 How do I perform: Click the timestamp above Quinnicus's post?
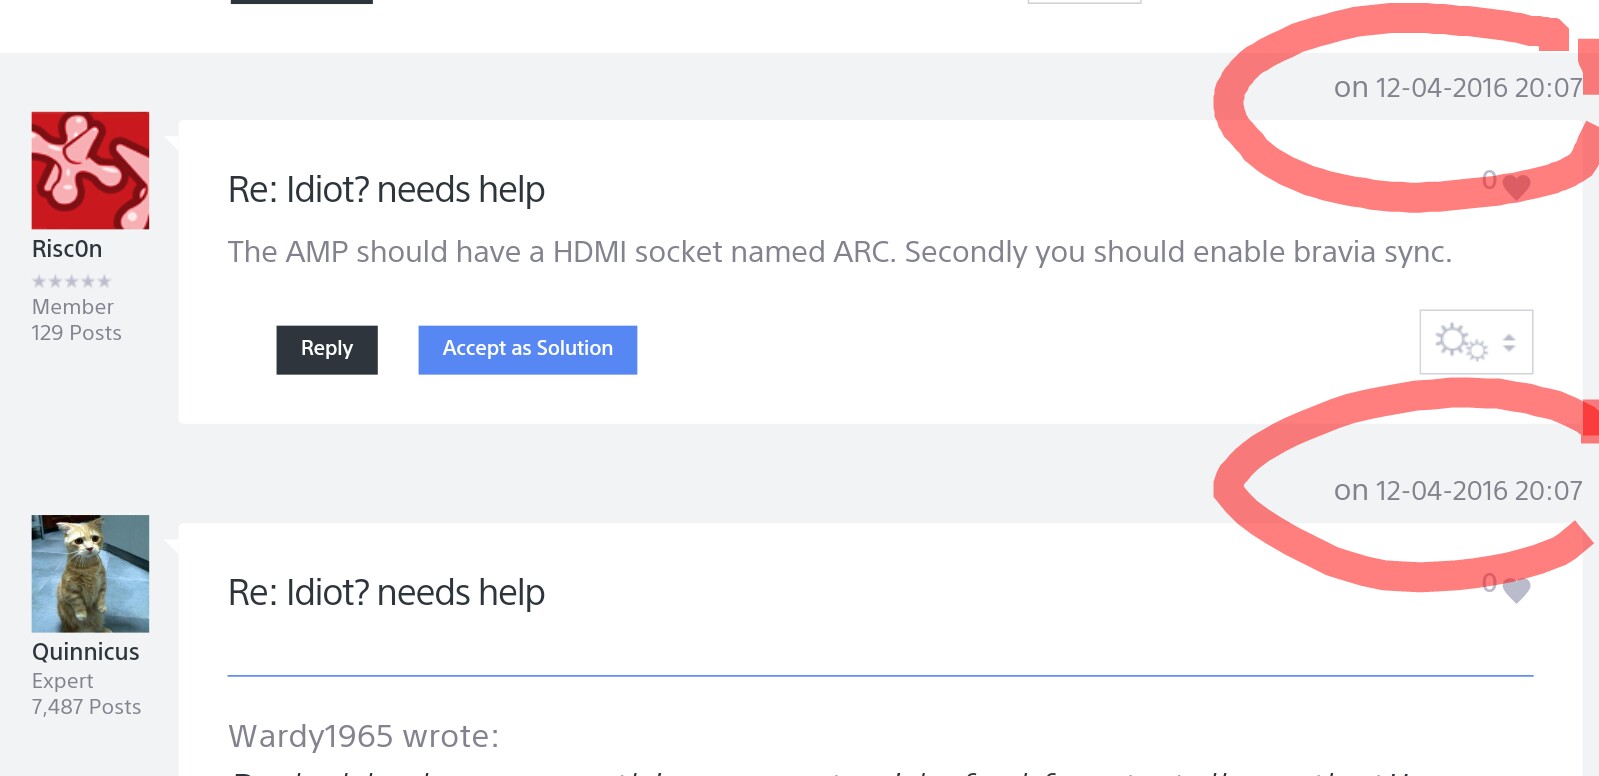click(x=1457, y=491)
